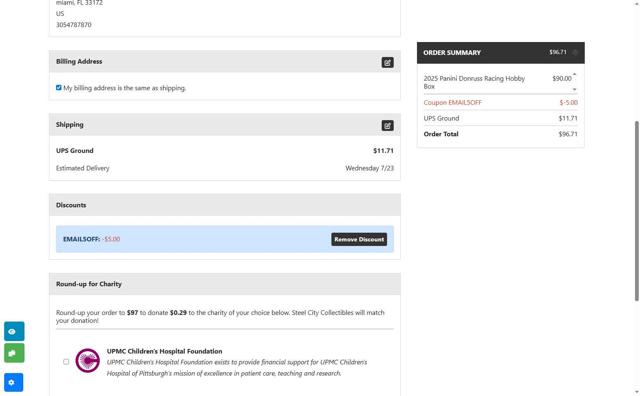640x396 pixels.
Task: Click the Order Total label
Action: [x=441, y=134]
